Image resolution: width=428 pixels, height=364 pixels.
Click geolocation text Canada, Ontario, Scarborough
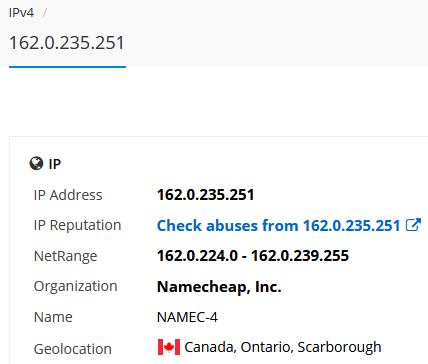point(283,347)
